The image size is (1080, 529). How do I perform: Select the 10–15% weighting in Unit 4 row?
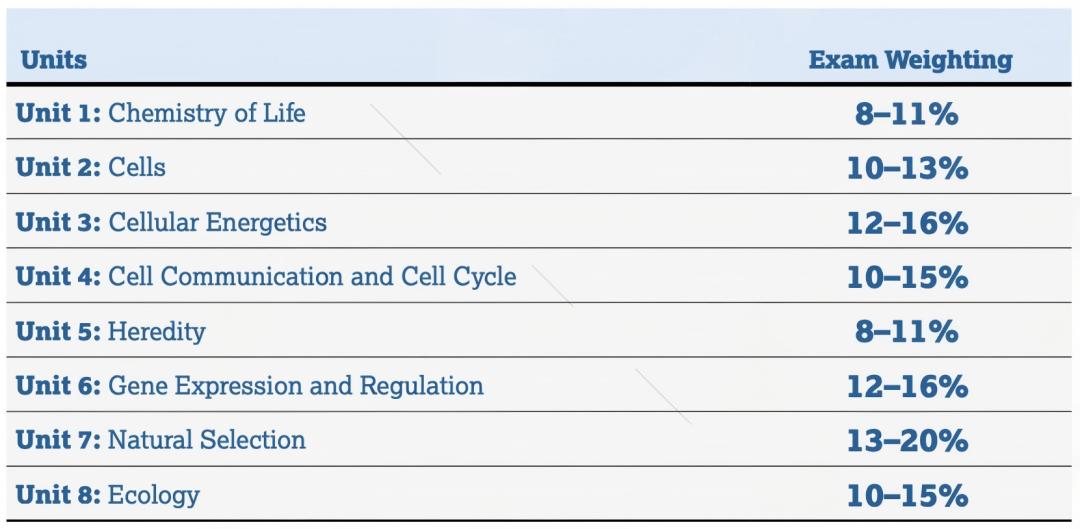[907, 277]
